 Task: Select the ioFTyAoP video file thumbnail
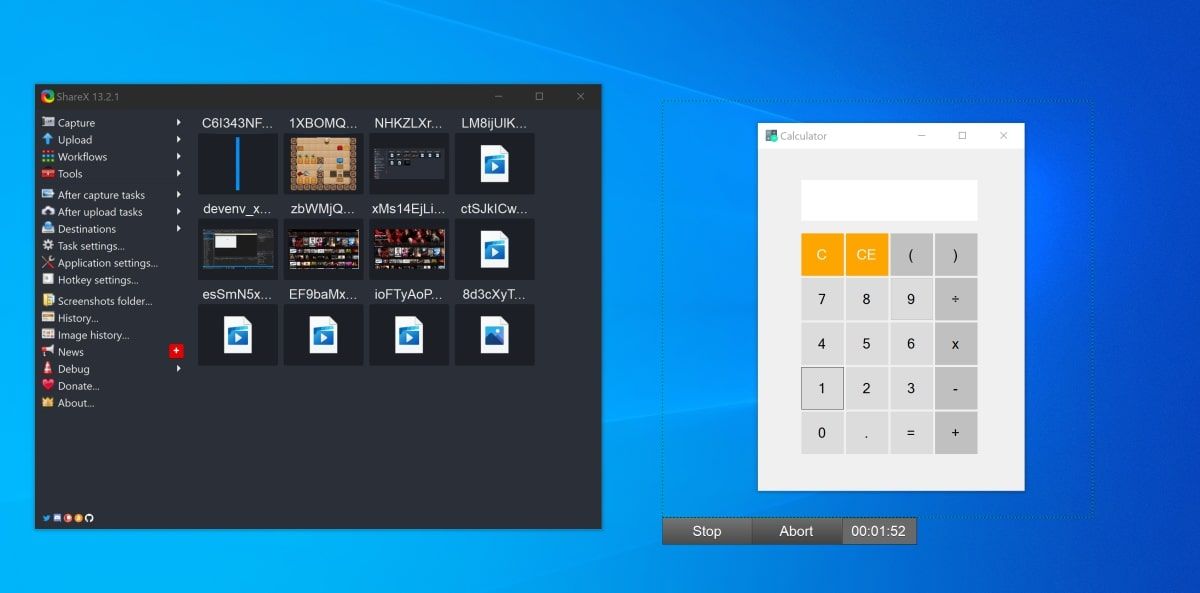click(409, 335)
